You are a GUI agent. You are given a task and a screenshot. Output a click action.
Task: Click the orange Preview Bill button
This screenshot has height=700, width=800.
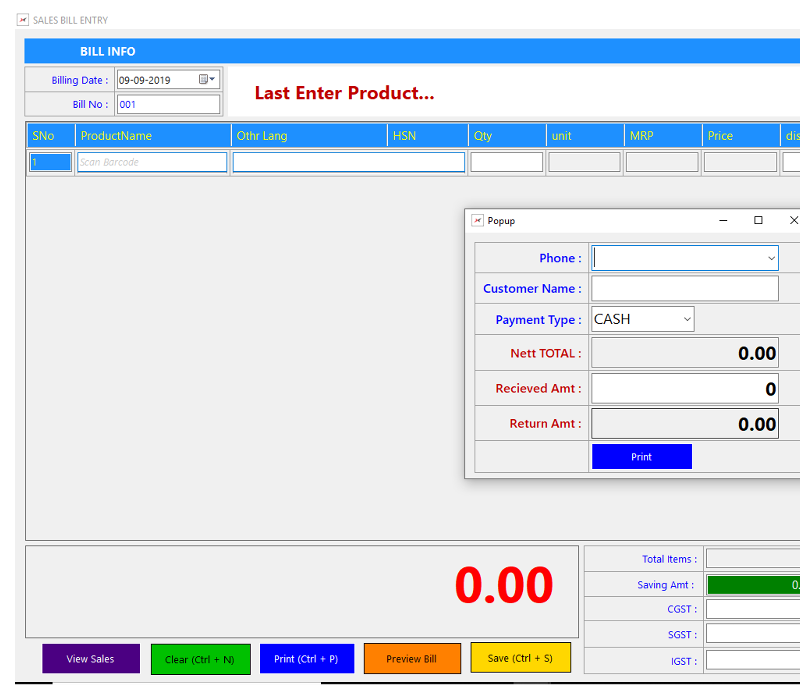click(x=412, y=659)
